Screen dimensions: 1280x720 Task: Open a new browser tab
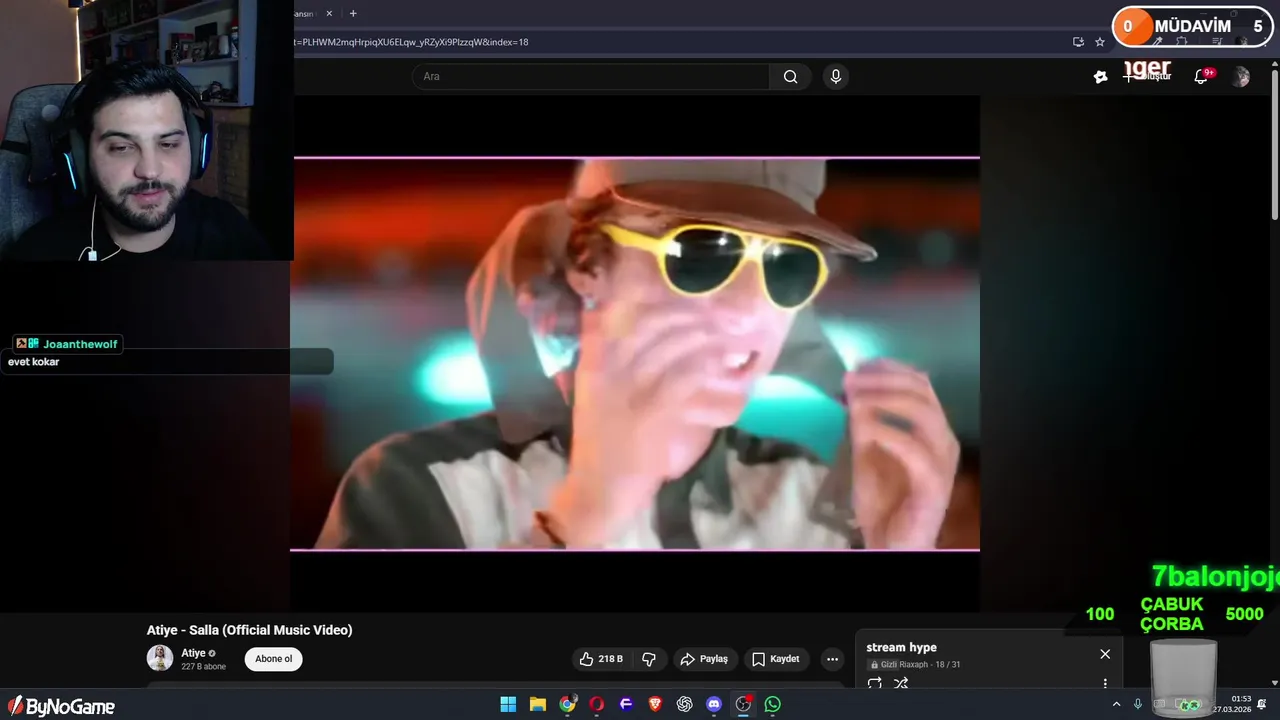353,13
